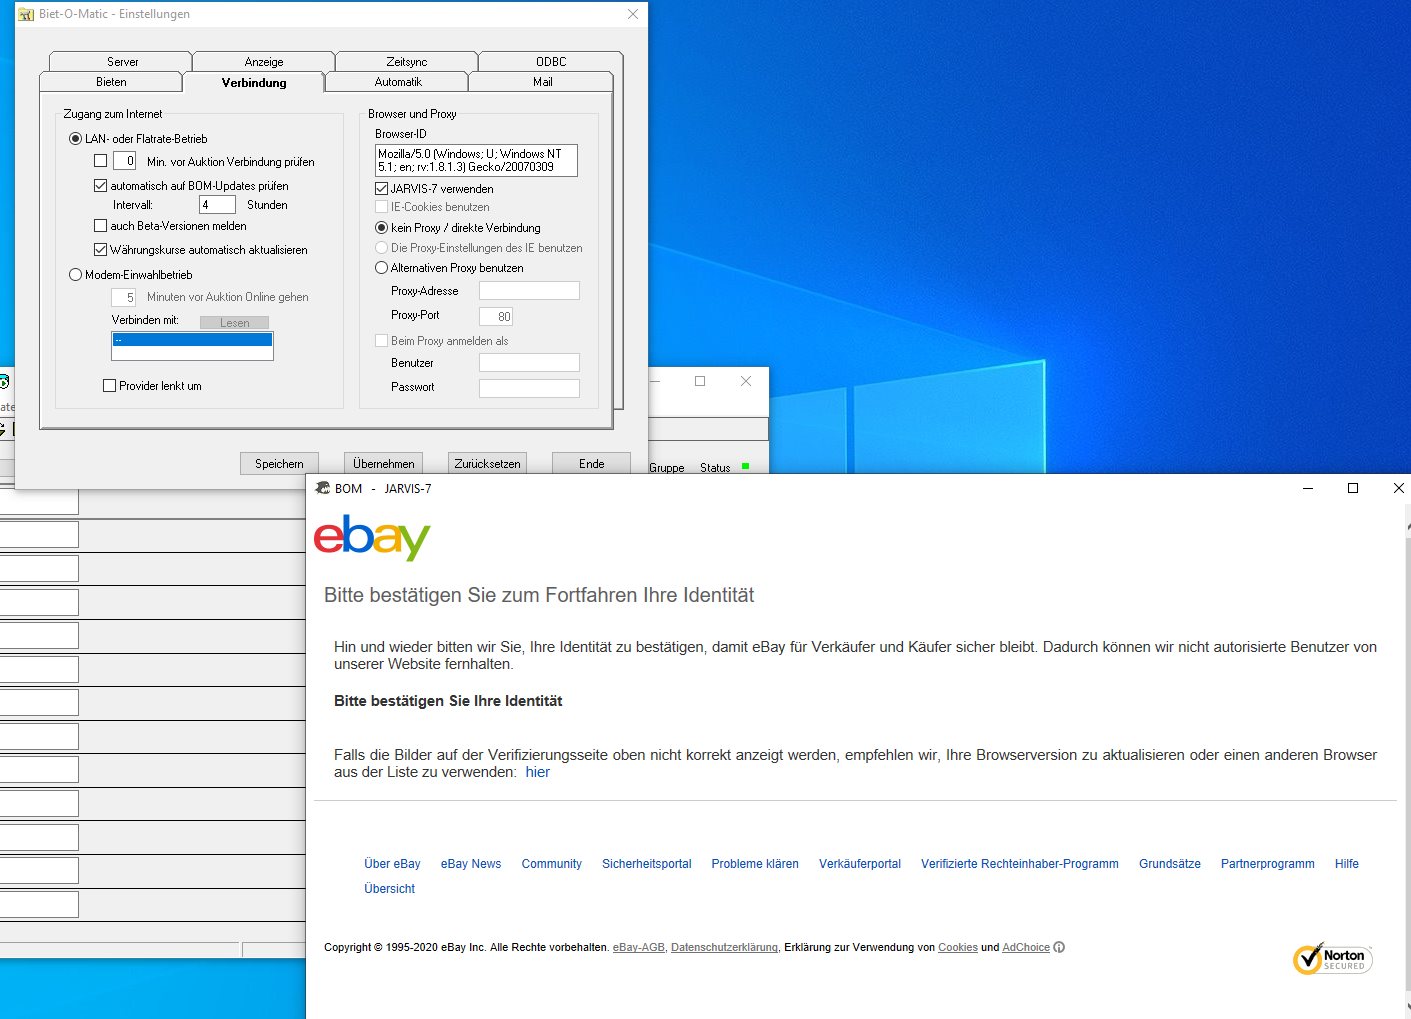The width and height of the screenshot is (1411, 1019).
Task: Click the Norton Secured badge
Action: click(1332, 959)
